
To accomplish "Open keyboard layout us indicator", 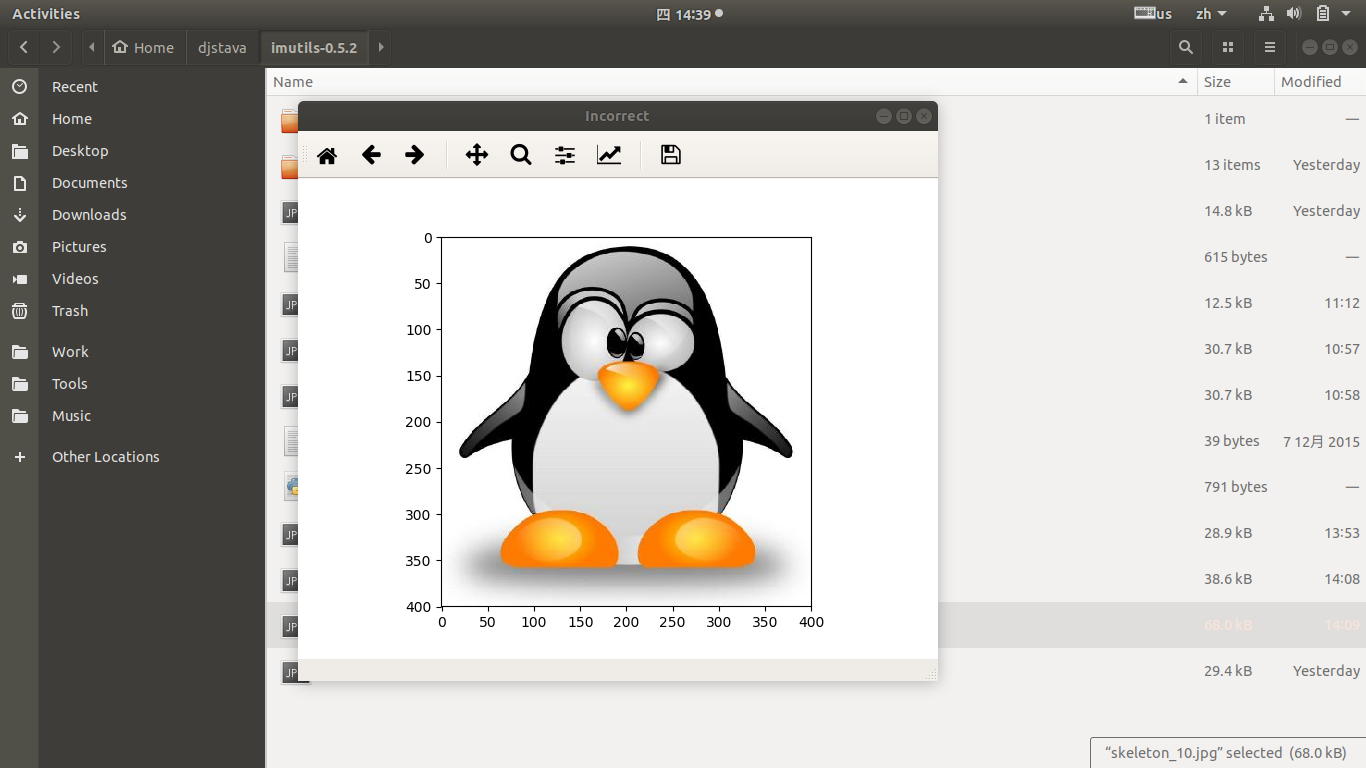I will click(1153, 14).
